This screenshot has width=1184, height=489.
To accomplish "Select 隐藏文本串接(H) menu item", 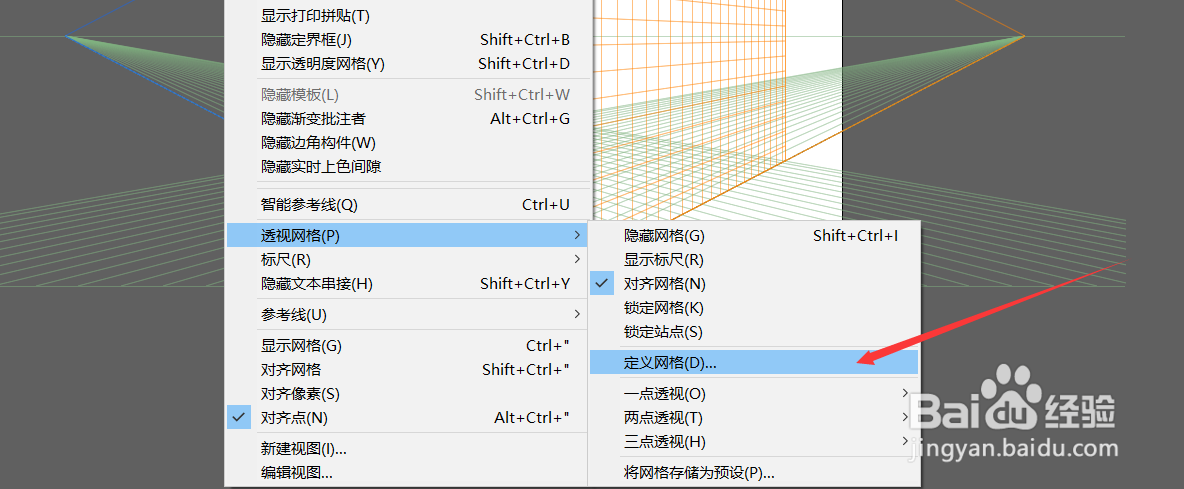I will click(x=408, y=284).
